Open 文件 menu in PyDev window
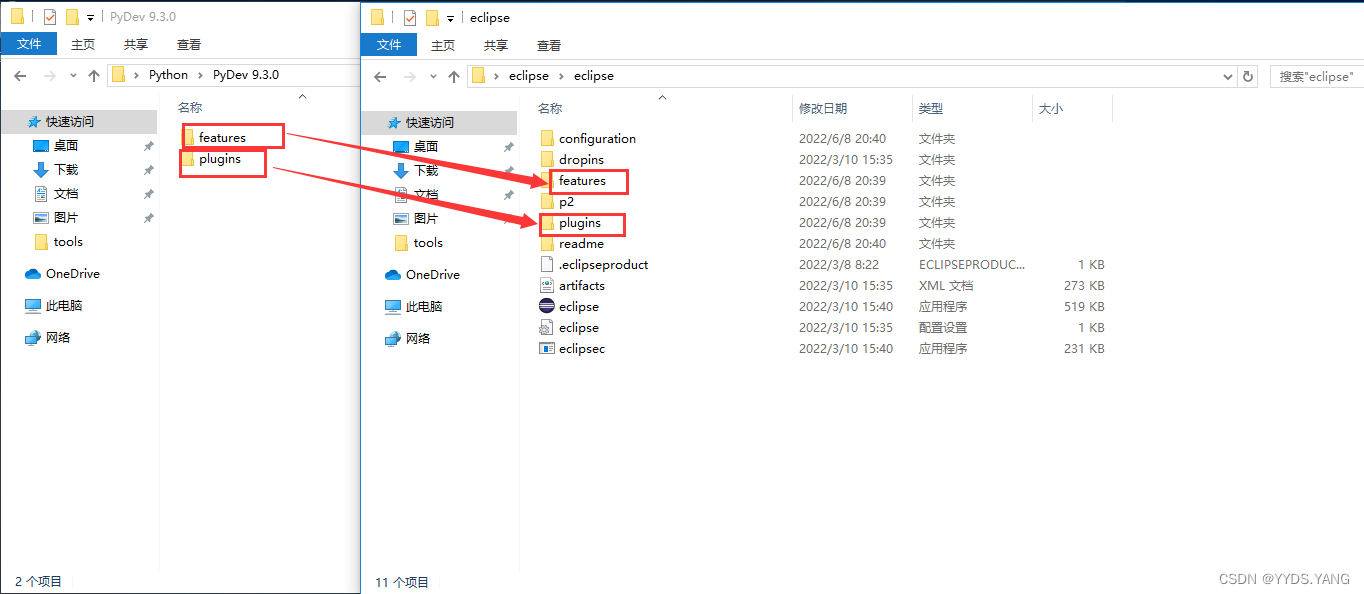This screenshot has width=1364, height=594. coord(29,44)
